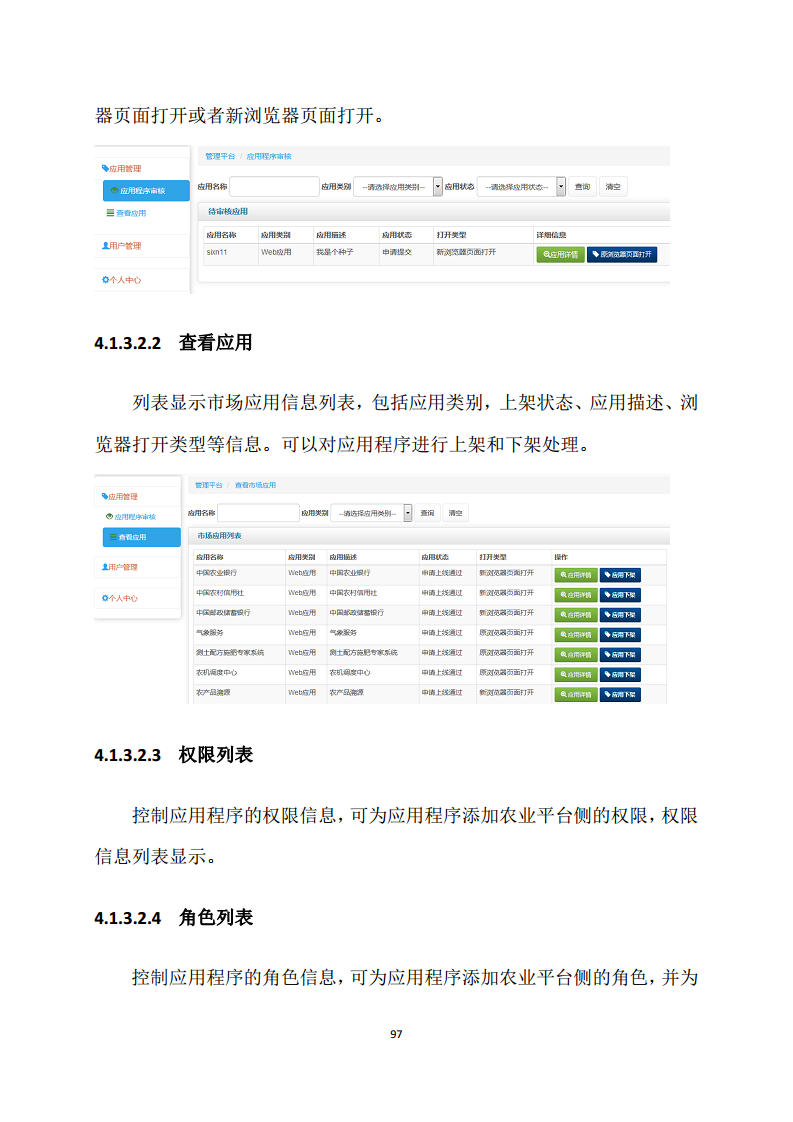Click green 应用详情 button for skn11
This screenshot has width=793, height=1122.
(560, 255)
